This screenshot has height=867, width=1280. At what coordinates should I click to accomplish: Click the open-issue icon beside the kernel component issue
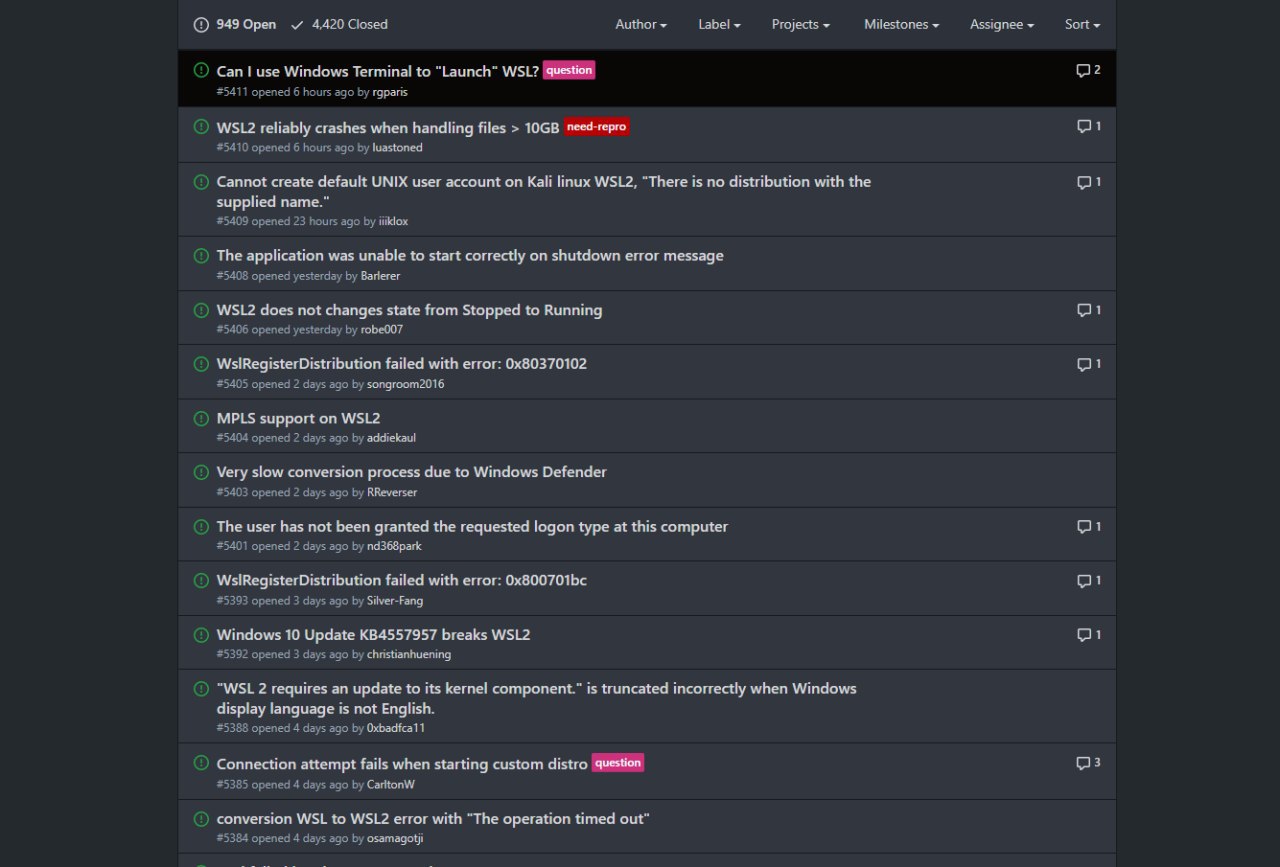click(201, 688)
